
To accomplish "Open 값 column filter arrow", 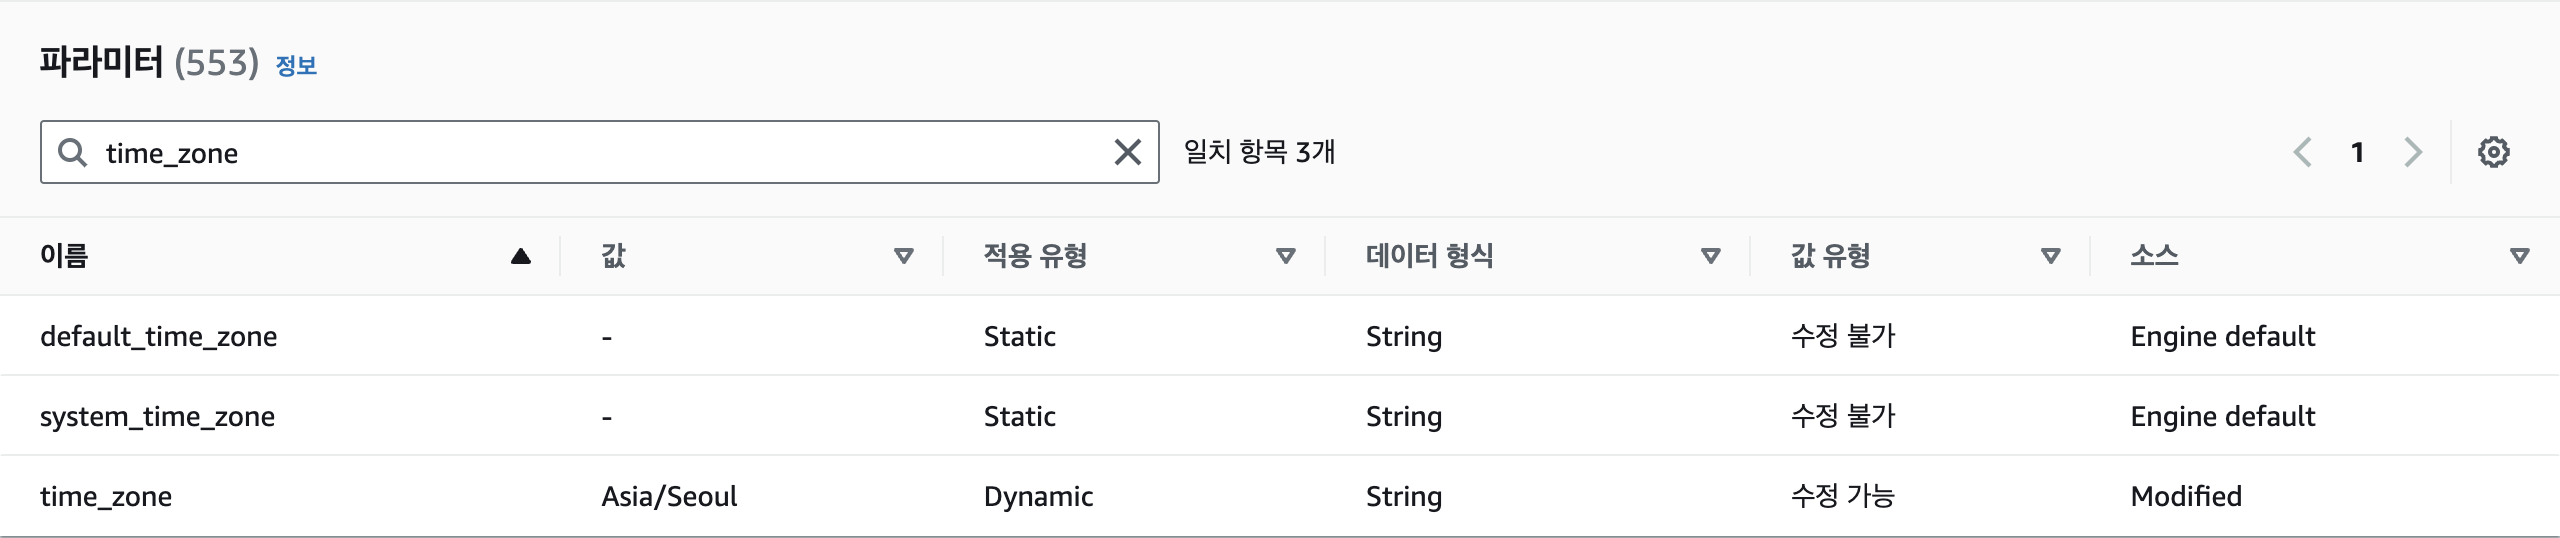I will click(903, 256).
